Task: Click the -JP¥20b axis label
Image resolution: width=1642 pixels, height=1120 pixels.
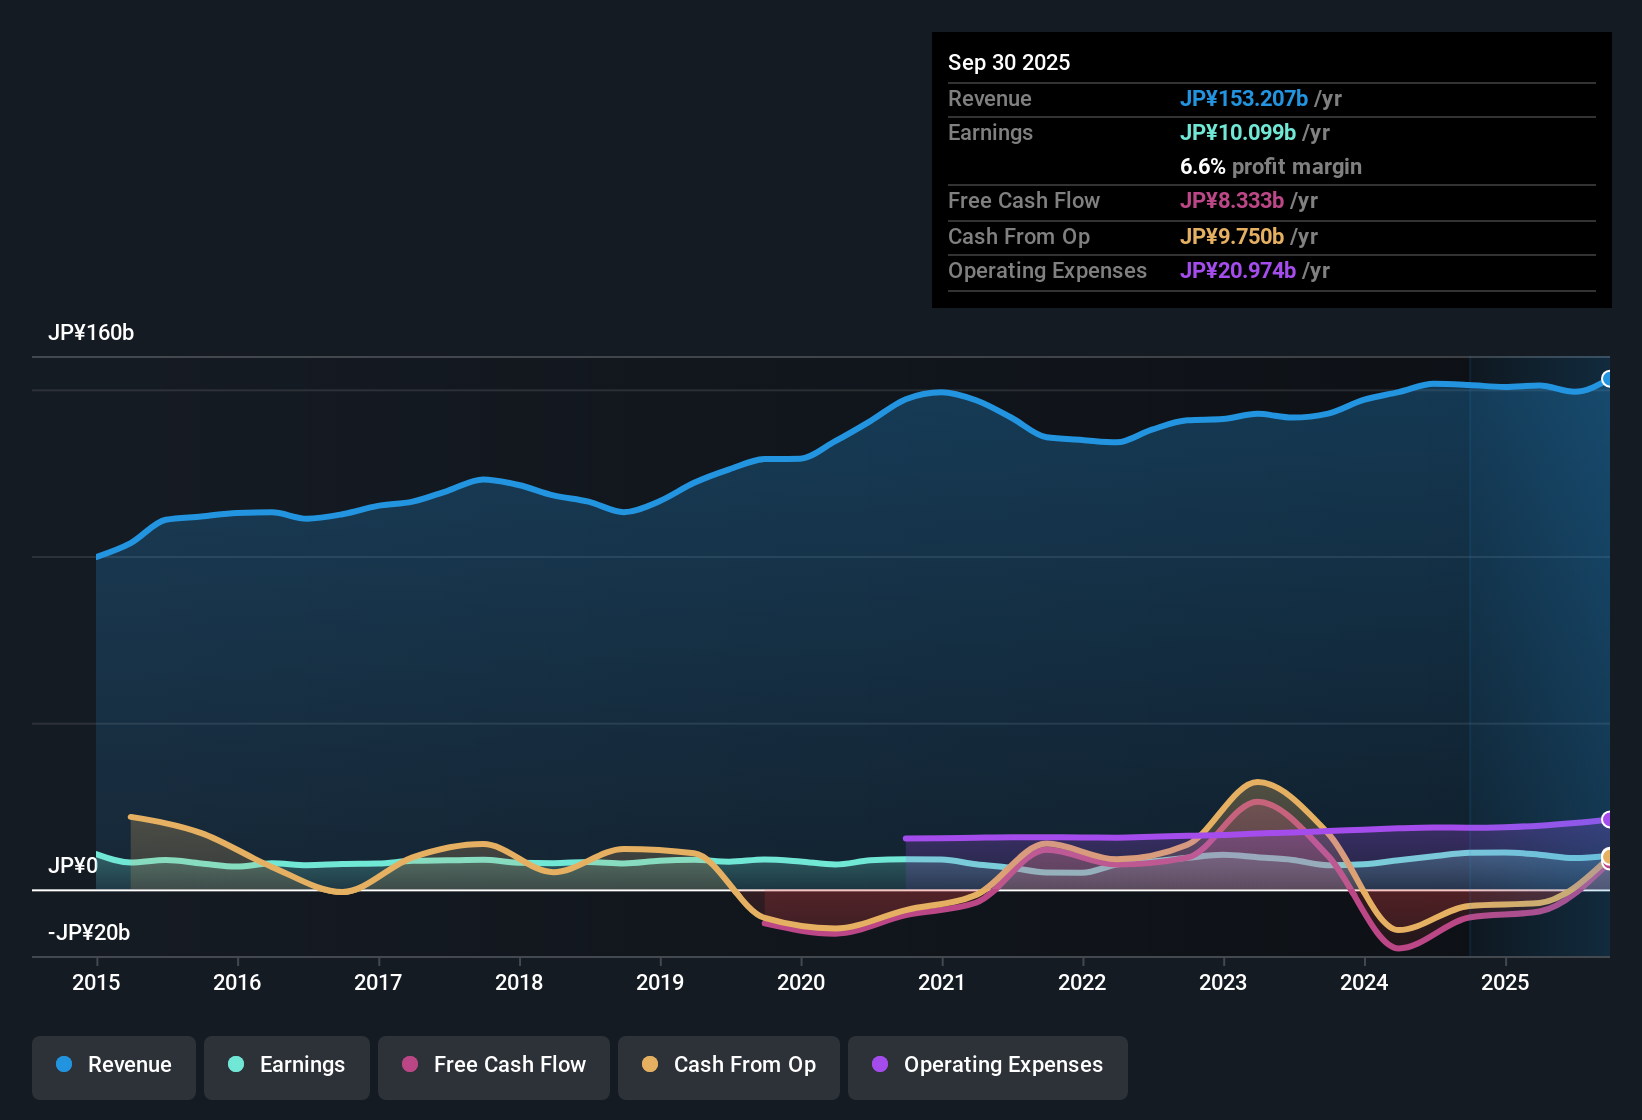Action: pos(87,932)
